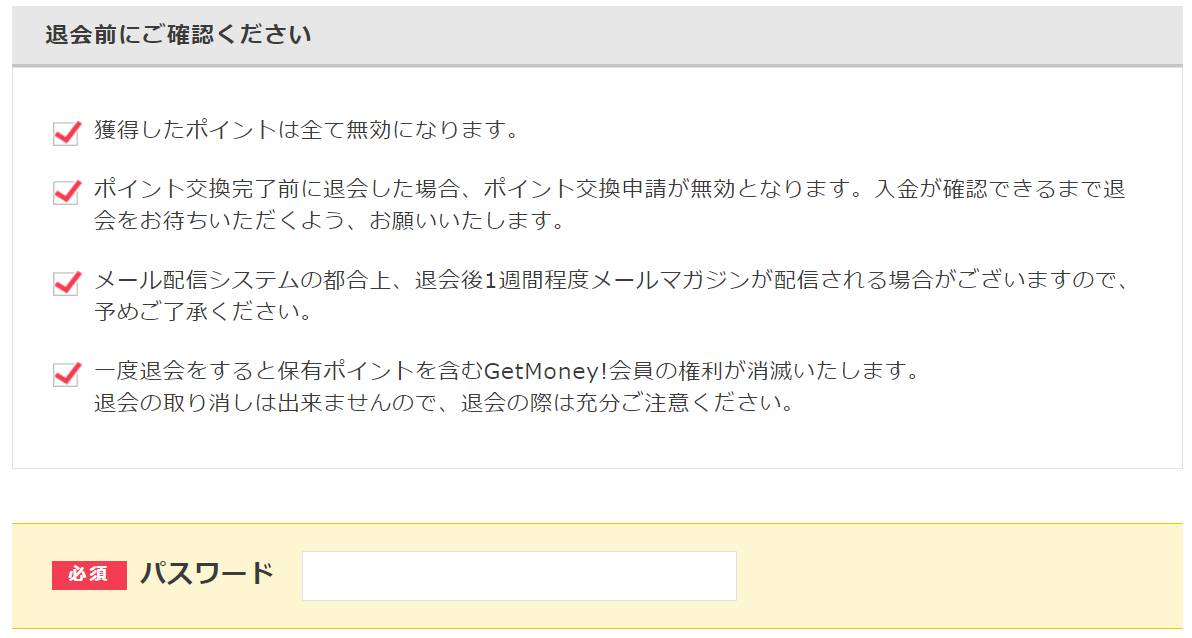
Task: Click the 退会前にご確認ください header
Action: tap(179, 35)
